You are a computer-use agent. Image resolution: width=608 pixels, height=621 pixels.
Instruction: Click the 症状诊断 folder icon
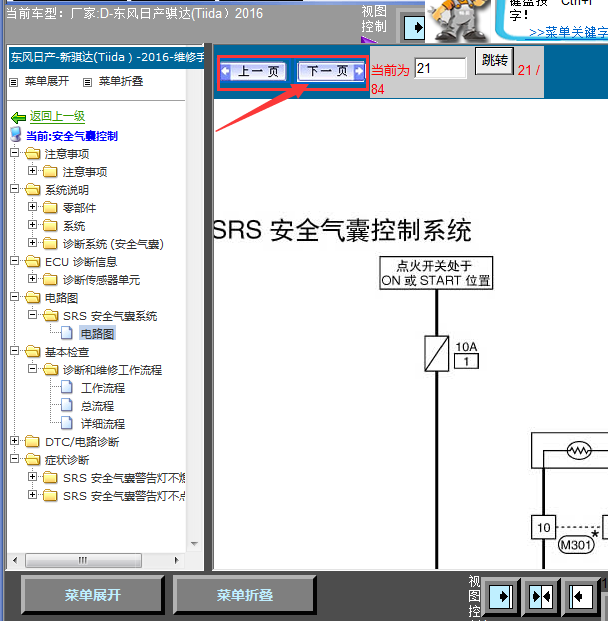(32, 460)
